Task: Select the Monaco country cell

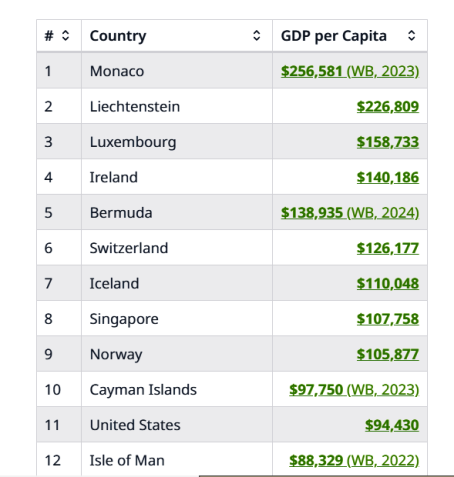Action: pos(177,71)
